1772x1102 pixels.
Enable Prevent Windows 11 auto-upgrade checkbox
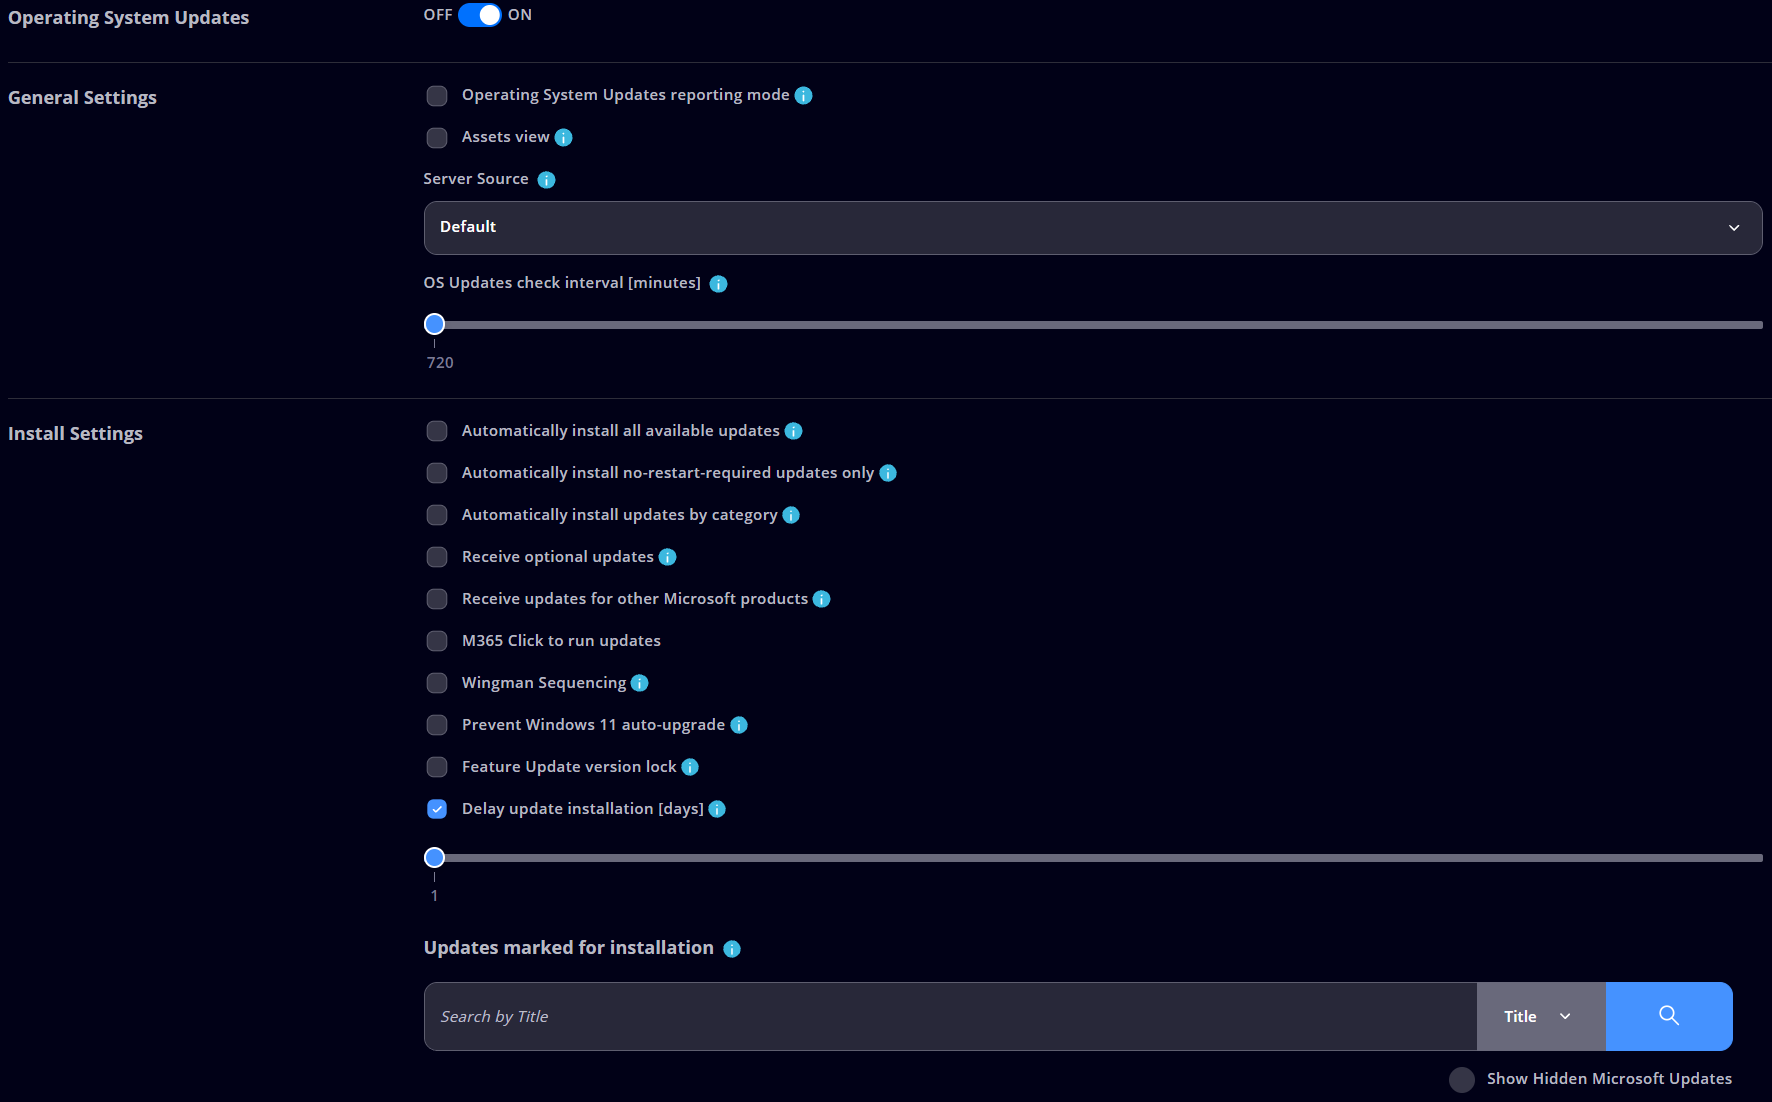(437, 725)
